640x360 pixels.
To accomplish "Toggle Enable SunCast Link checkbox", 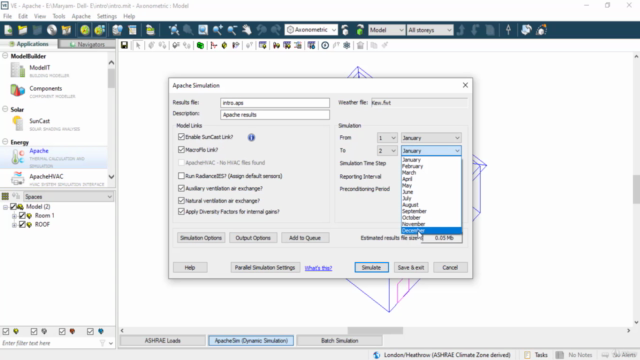I will [181, 137].
